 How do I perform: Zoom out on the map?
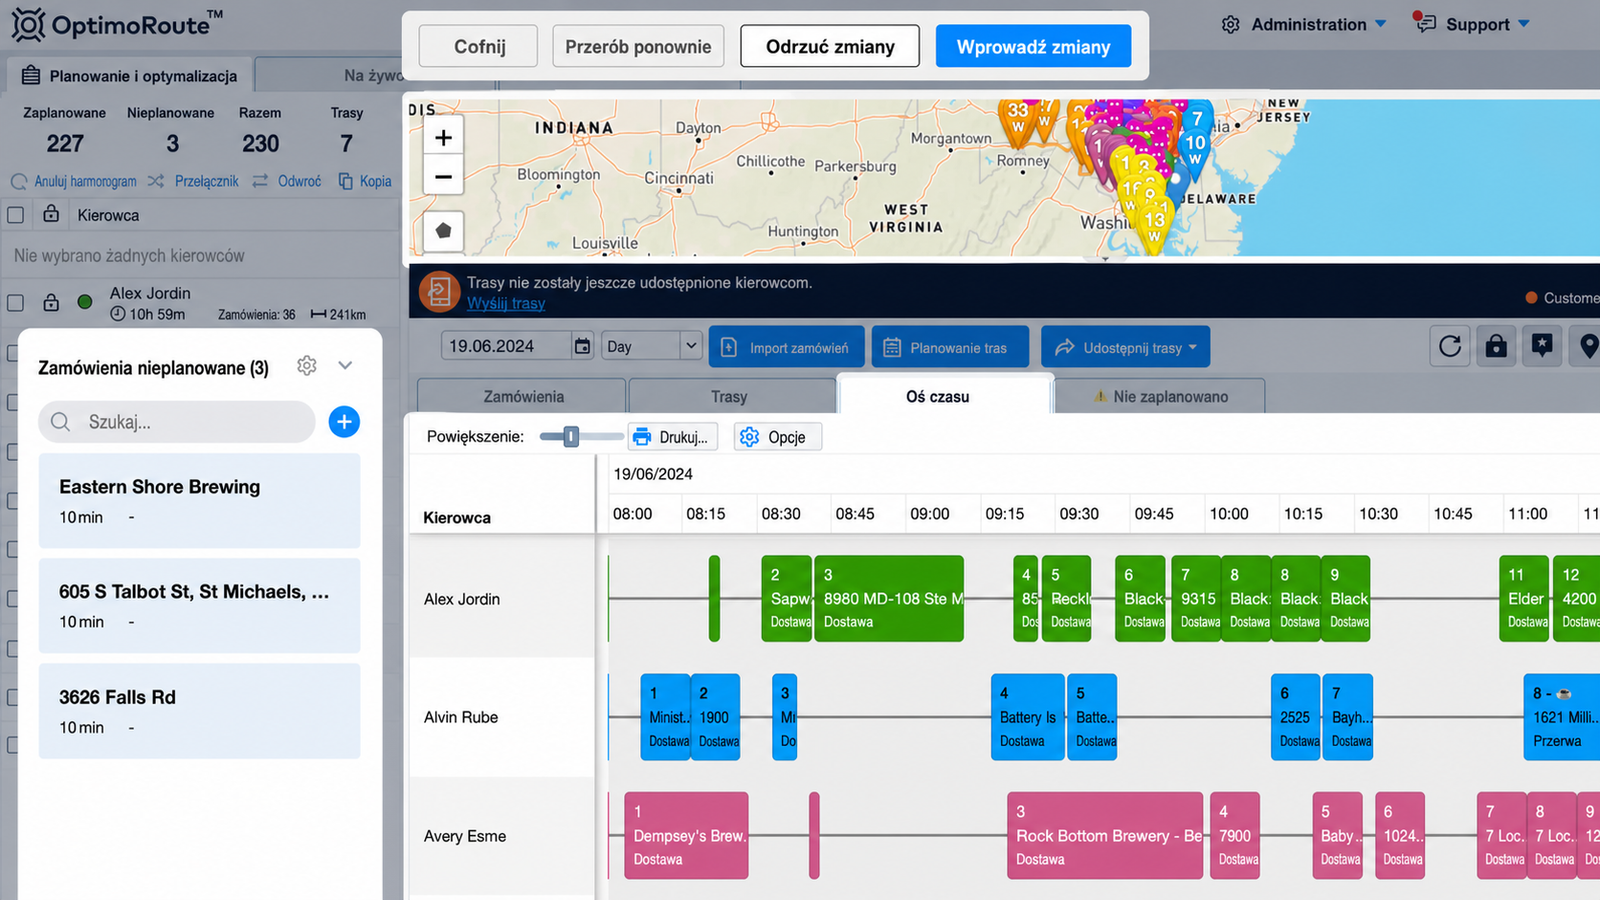[443, 177]
